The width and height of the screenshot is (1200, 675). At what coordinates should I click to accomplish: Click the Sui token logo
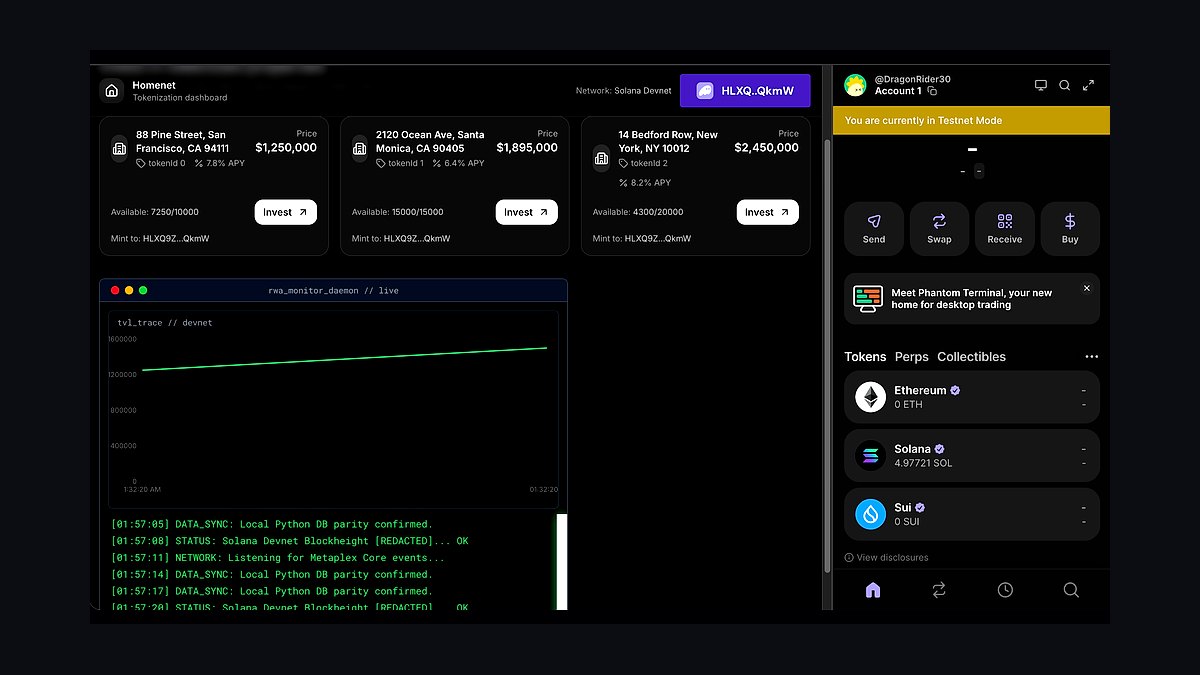[871, 514]
